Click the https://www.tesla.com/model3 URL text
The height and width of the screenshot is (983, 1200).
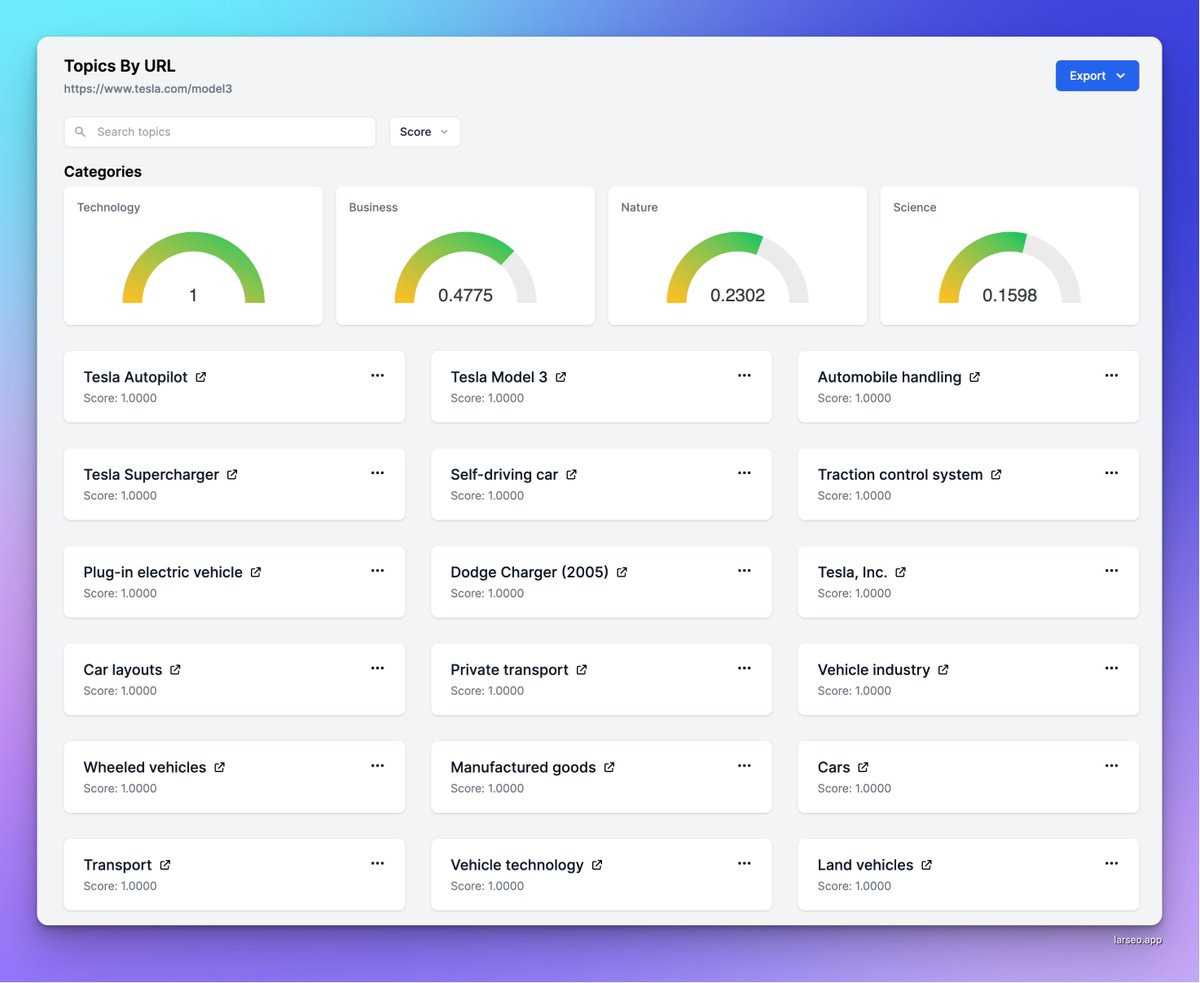click(x=148, y=89)
